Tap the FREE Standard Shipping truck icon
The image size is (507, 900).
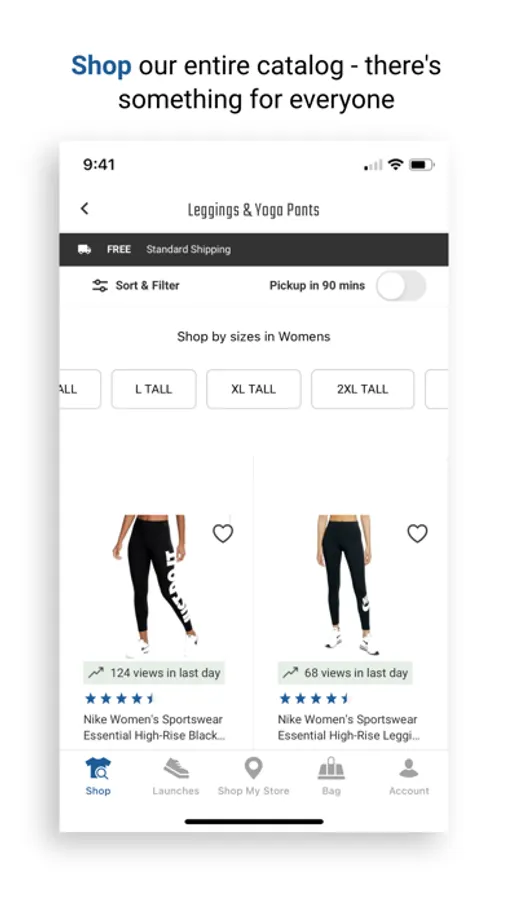pos(84,249)
